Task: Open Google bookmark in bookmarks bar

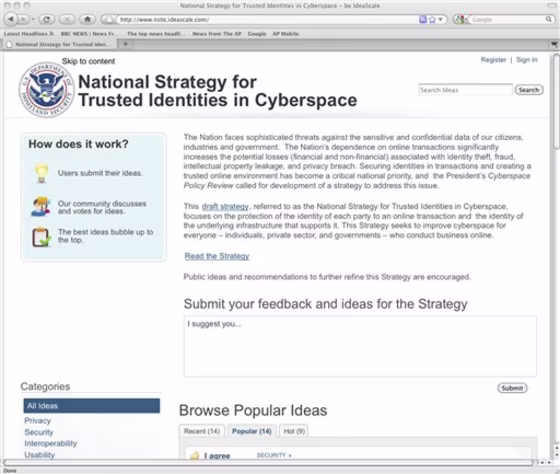Action: tap(257, 34)
